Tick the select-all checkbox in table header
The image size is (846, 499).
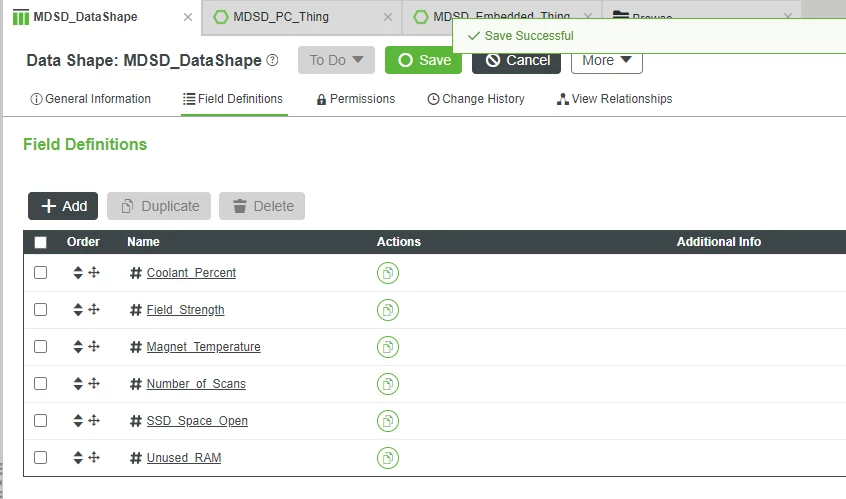[x=40, y=242]
